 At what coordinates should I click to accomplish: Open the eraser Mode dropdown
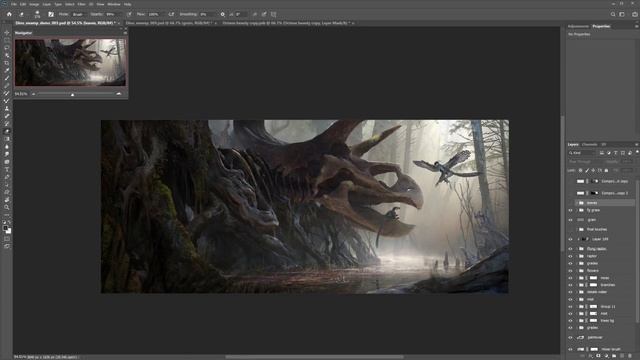pos(79,14)
